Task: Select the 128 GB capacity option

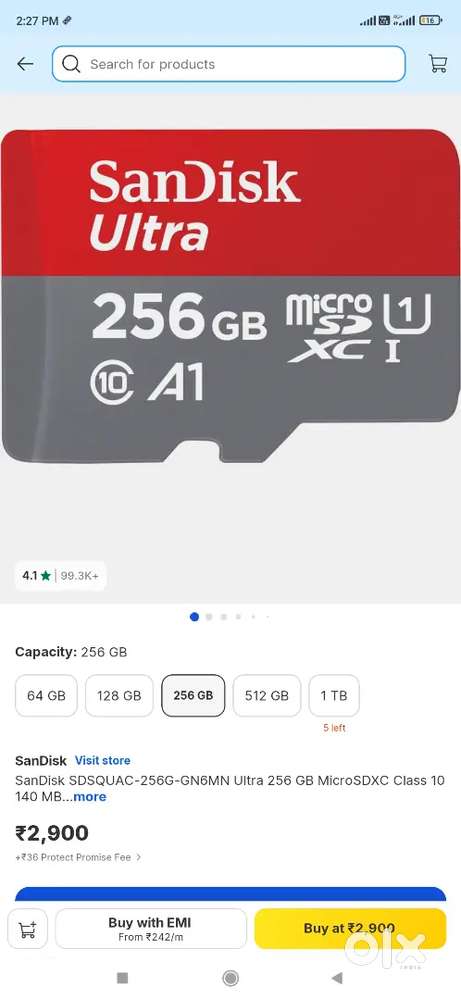Action: (x=119, y=696)
